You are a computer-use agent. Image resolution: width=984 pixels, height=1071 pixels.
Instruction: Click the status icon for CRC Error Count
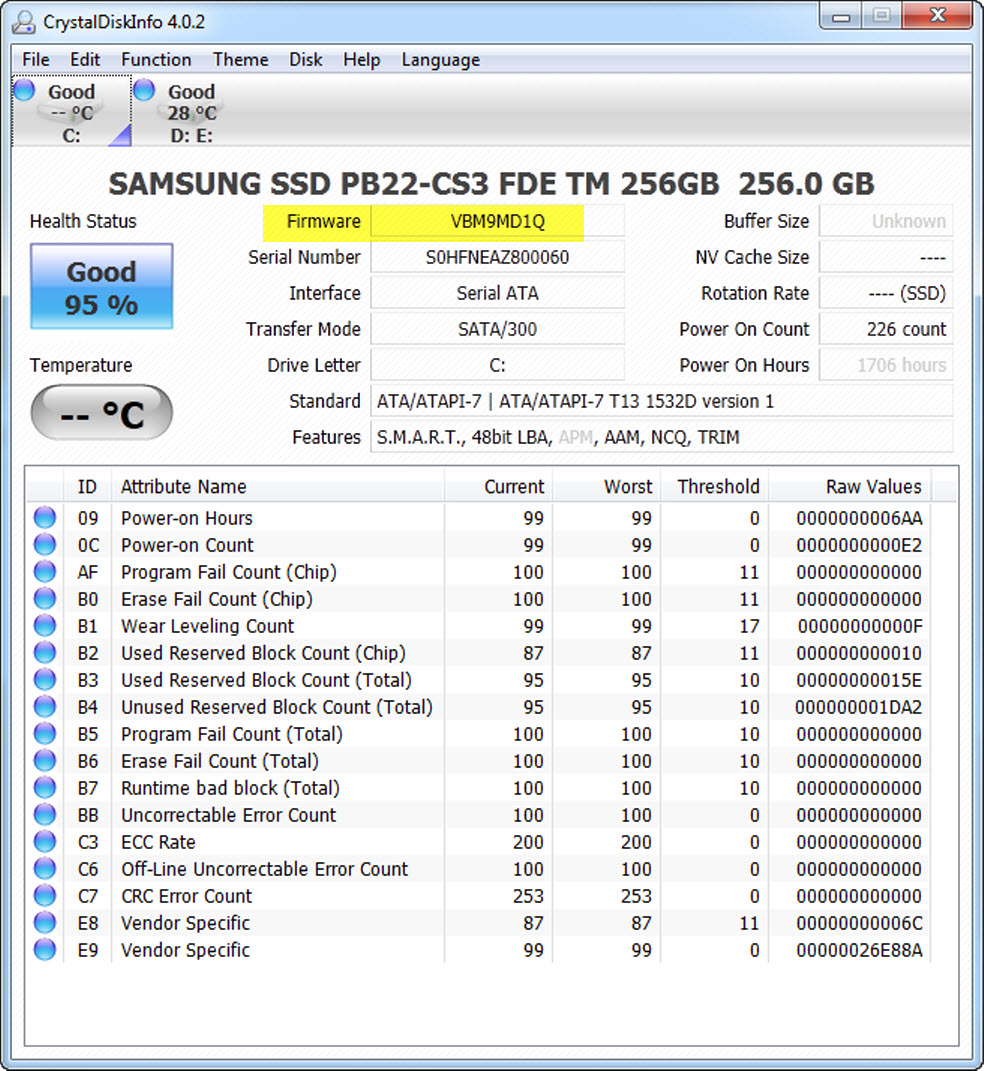45,895
